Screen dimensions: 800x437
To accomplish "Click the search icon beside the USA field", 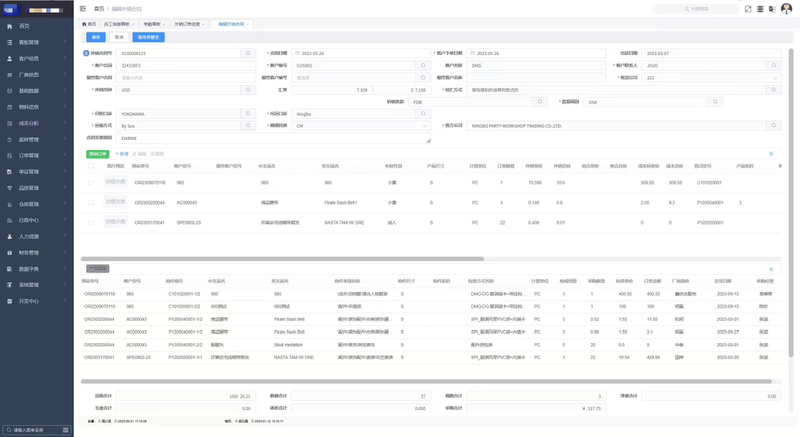I will coord(715,102).
